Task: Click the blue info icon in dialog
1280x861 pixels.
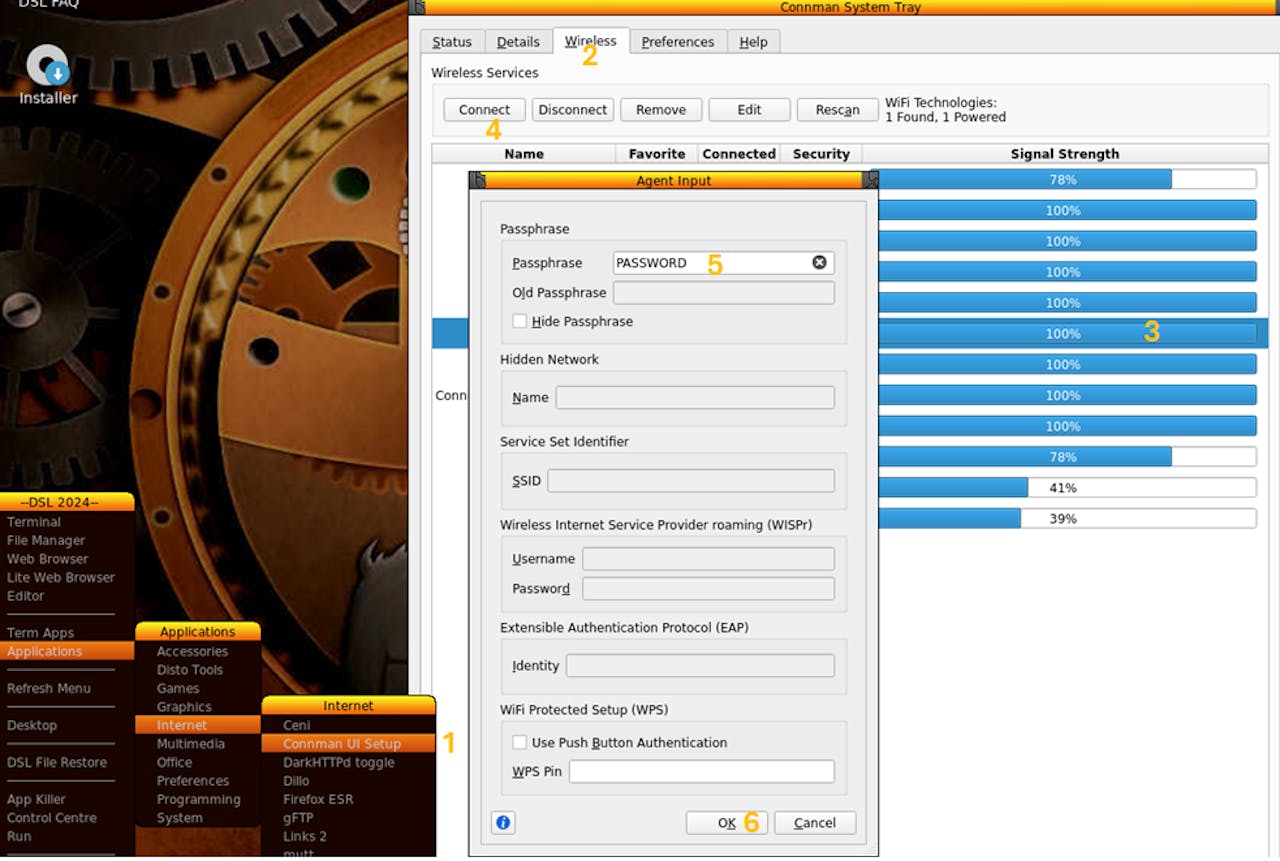Action: (503, 823)
